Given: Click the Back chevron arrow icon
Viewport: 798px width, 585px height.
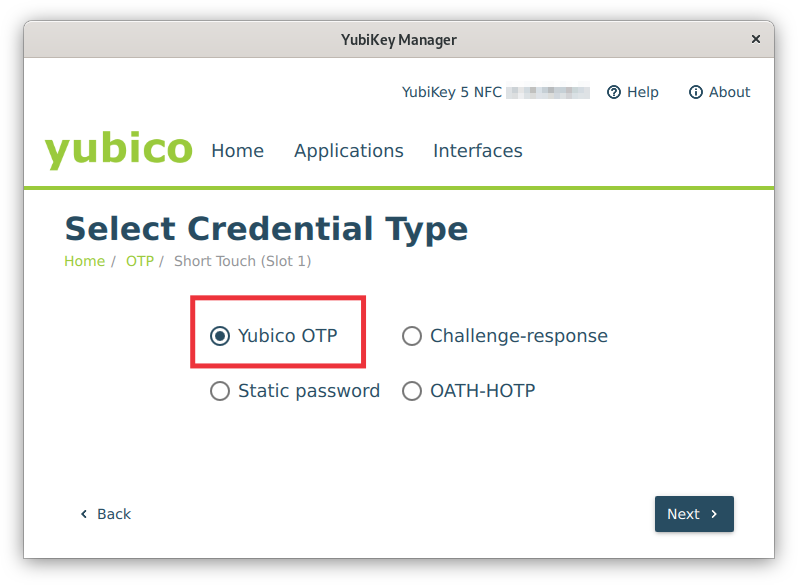Looking at the screenshot, I should [84, 514].
